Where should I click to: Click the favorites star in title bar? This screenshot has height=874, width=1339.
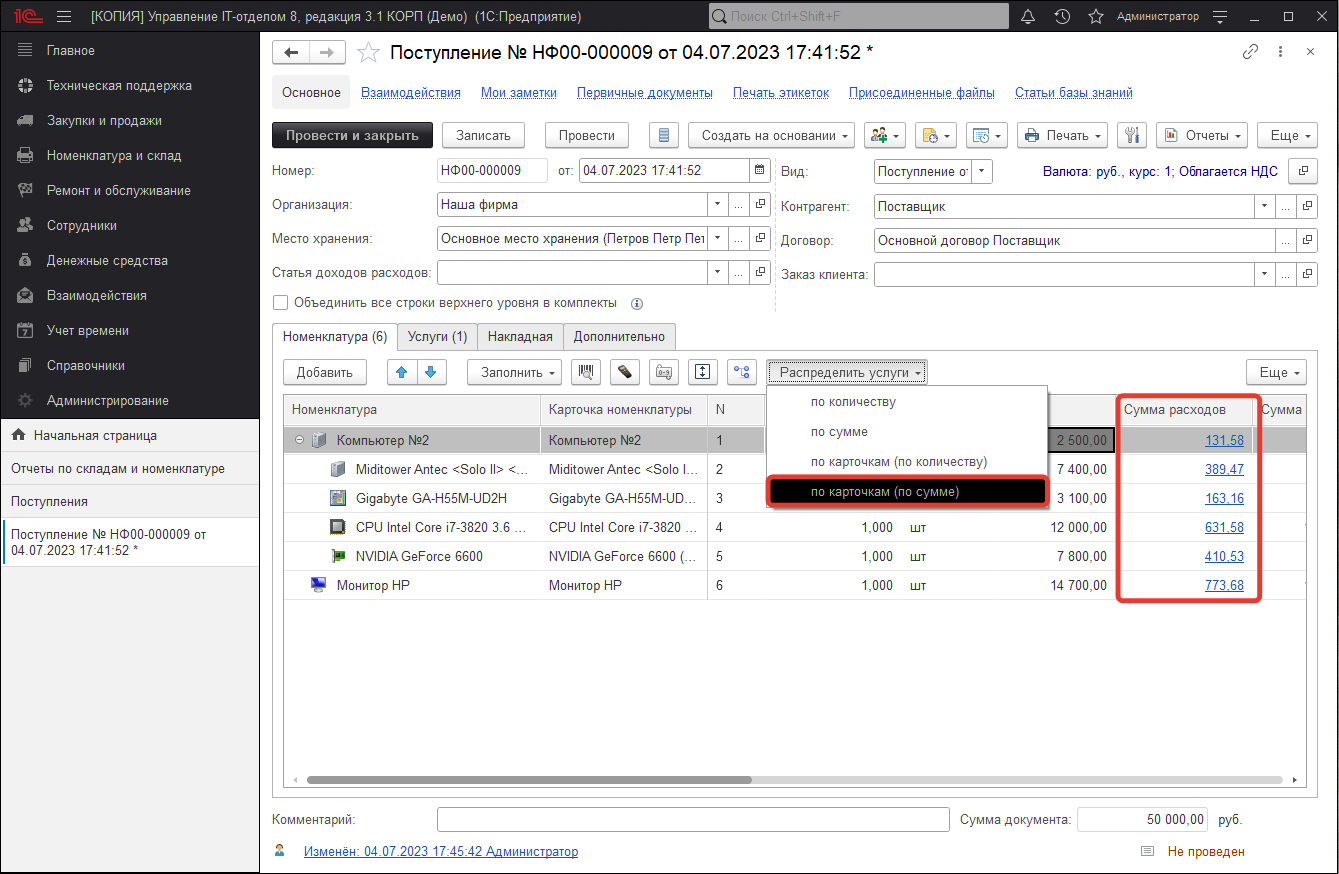1096,16
